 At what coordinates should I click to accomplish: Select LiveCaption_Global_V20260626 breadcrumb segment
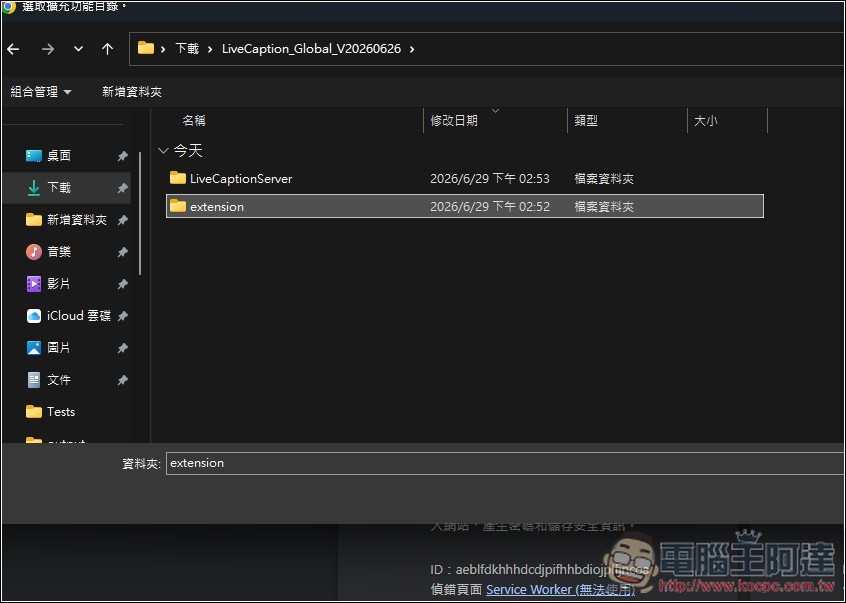pyautogui.click(x=311, y=49)
